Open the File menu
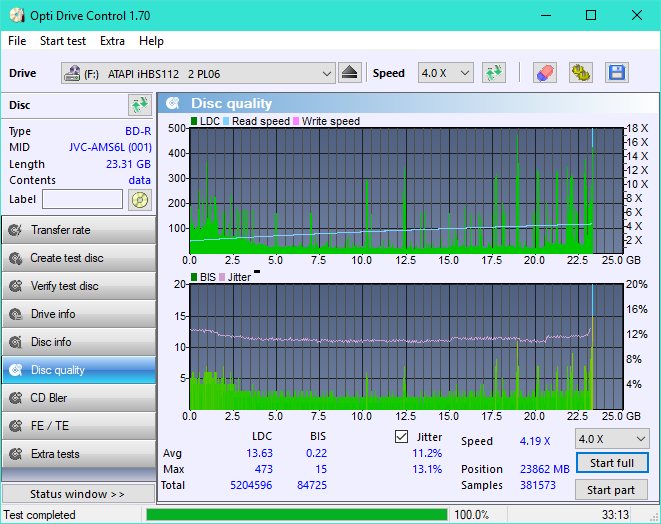The image size is (661, 524). pyautogui.click(x=17, y=41)
